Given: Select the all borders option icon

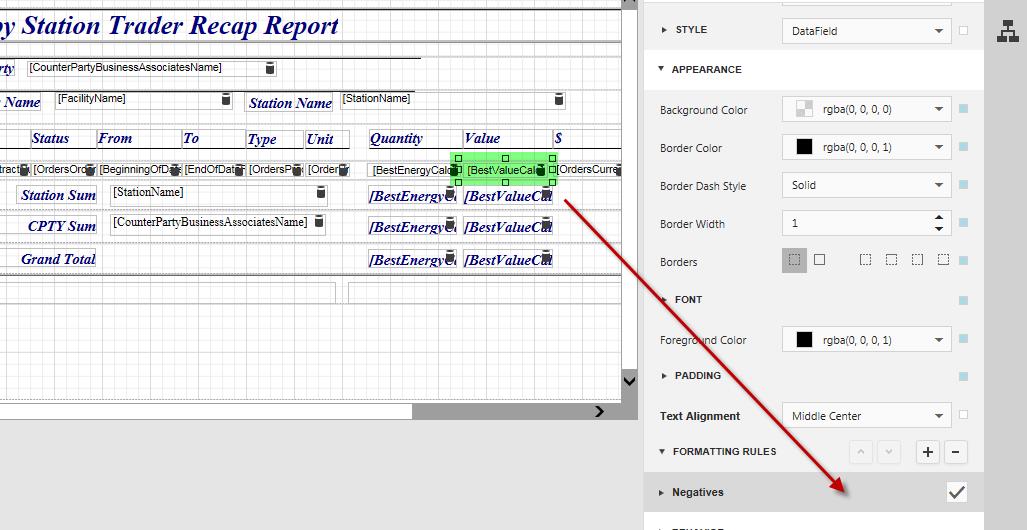Looking at the screenshot, I should [x=819, y=260].
